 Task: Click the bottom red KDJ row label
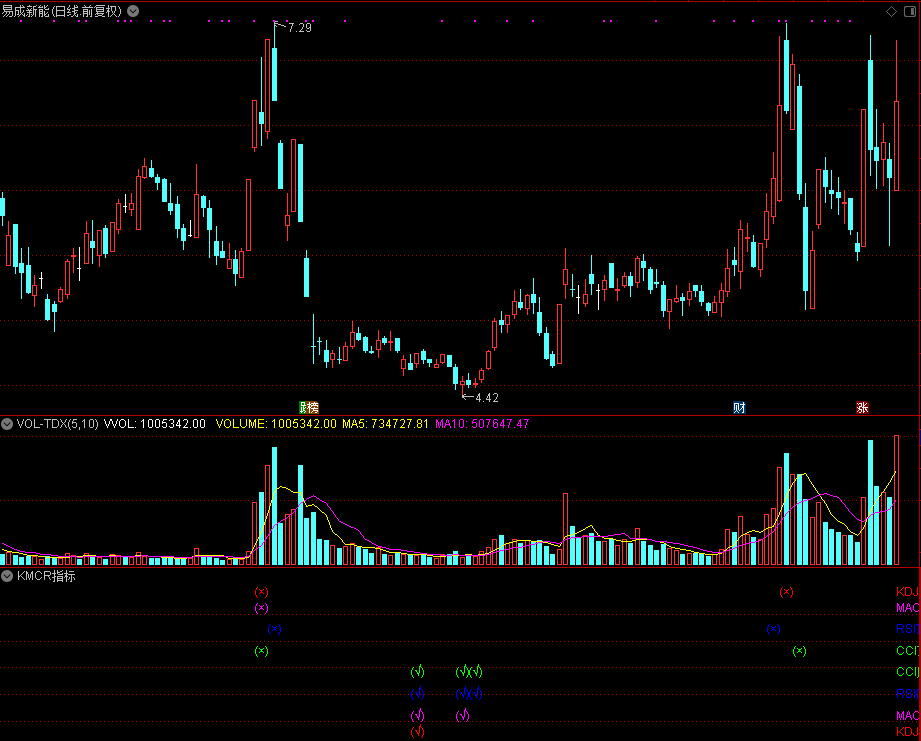point(907,732)
